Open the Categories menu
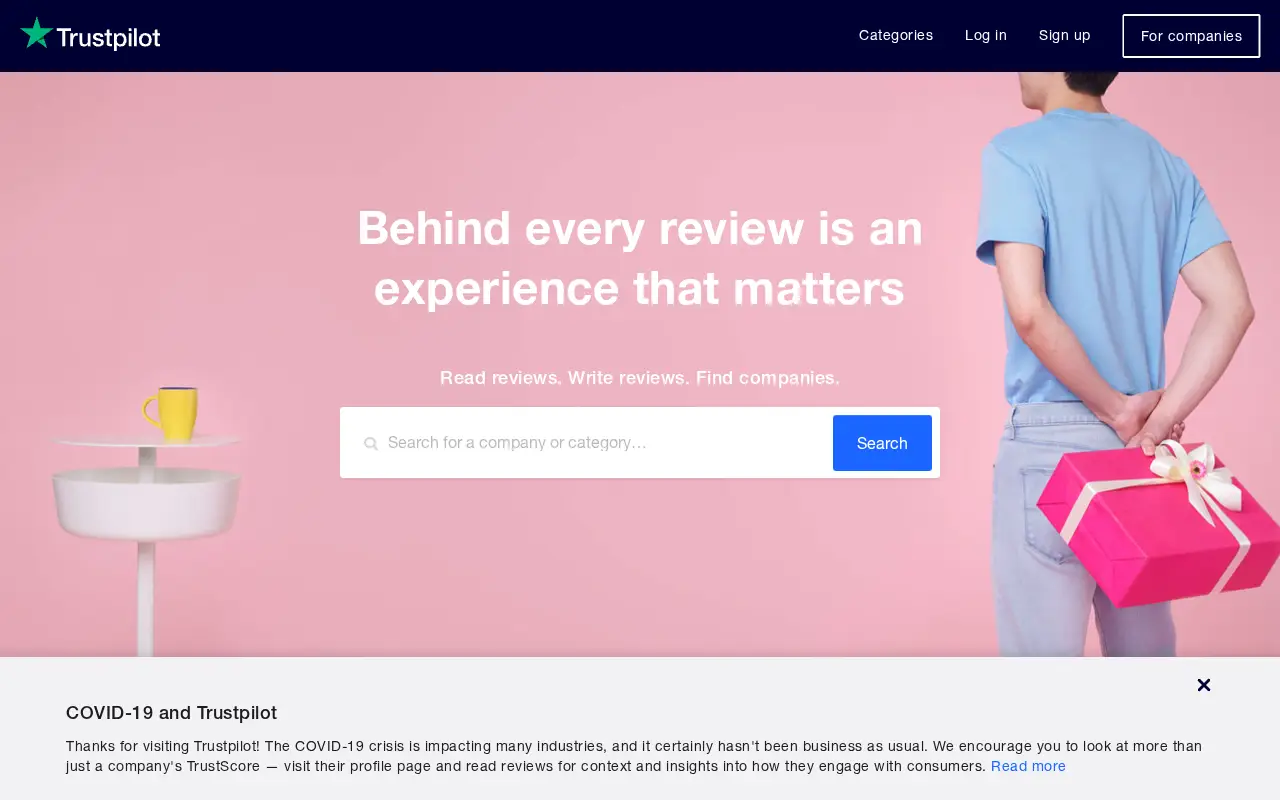The width and height of the screenshot is (1280, 800). click(x=896, y=35)
